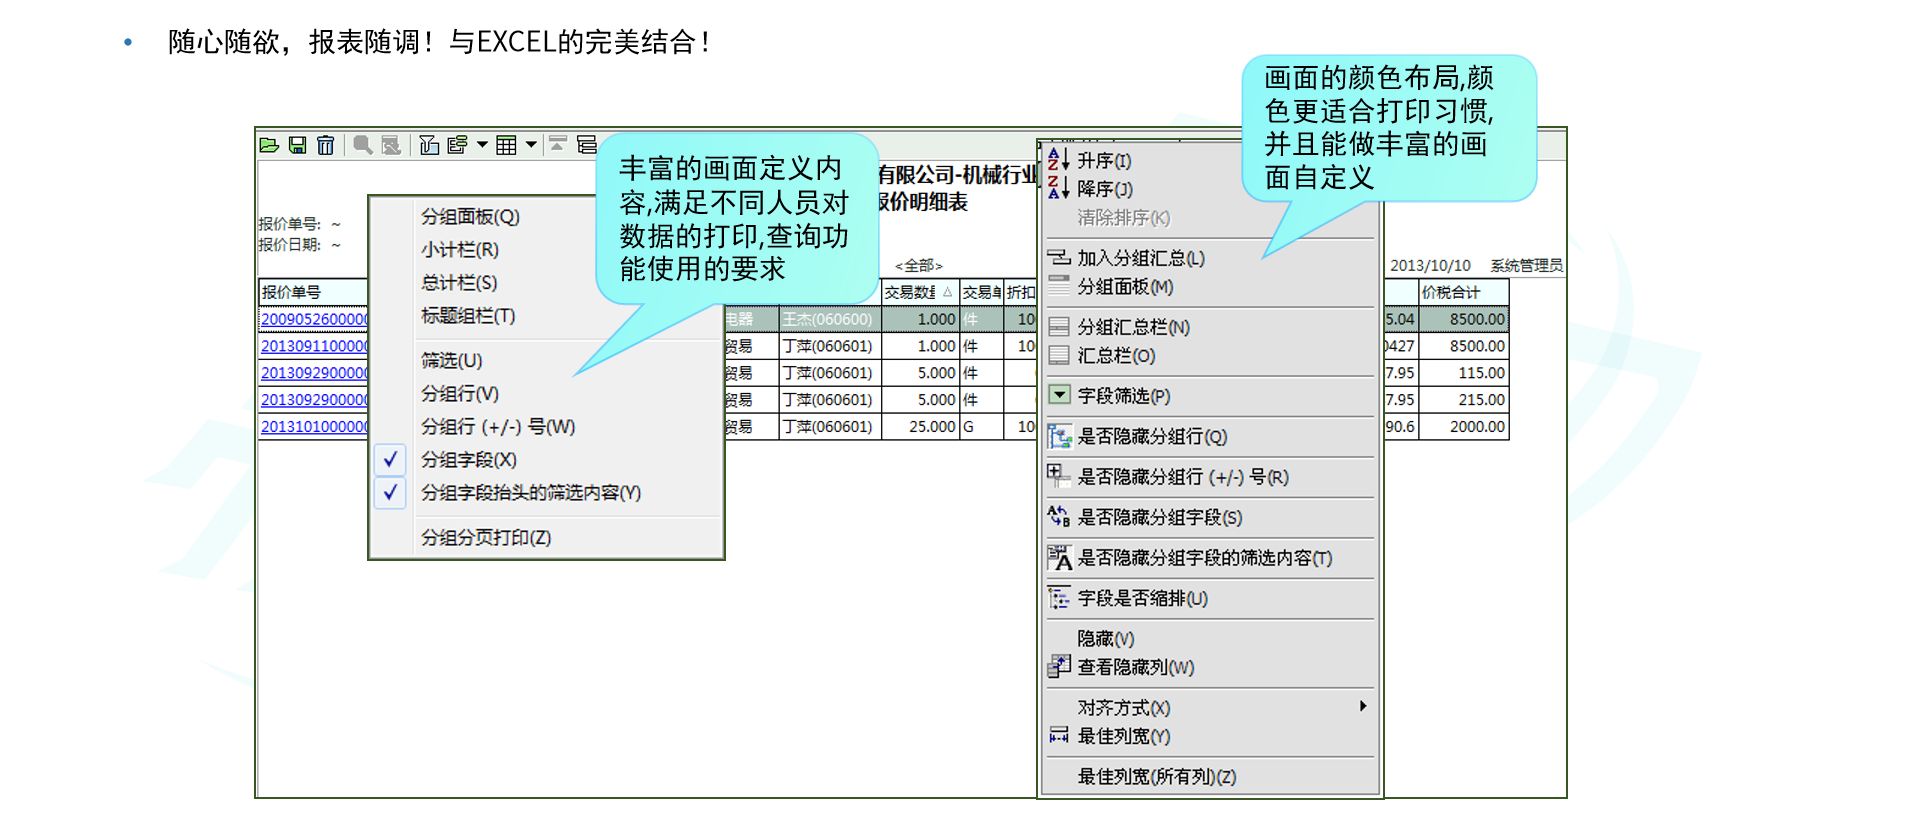The image size is (1919, 837).
Task: Select 降序 descending sort icon
Action: [1058, 188]
